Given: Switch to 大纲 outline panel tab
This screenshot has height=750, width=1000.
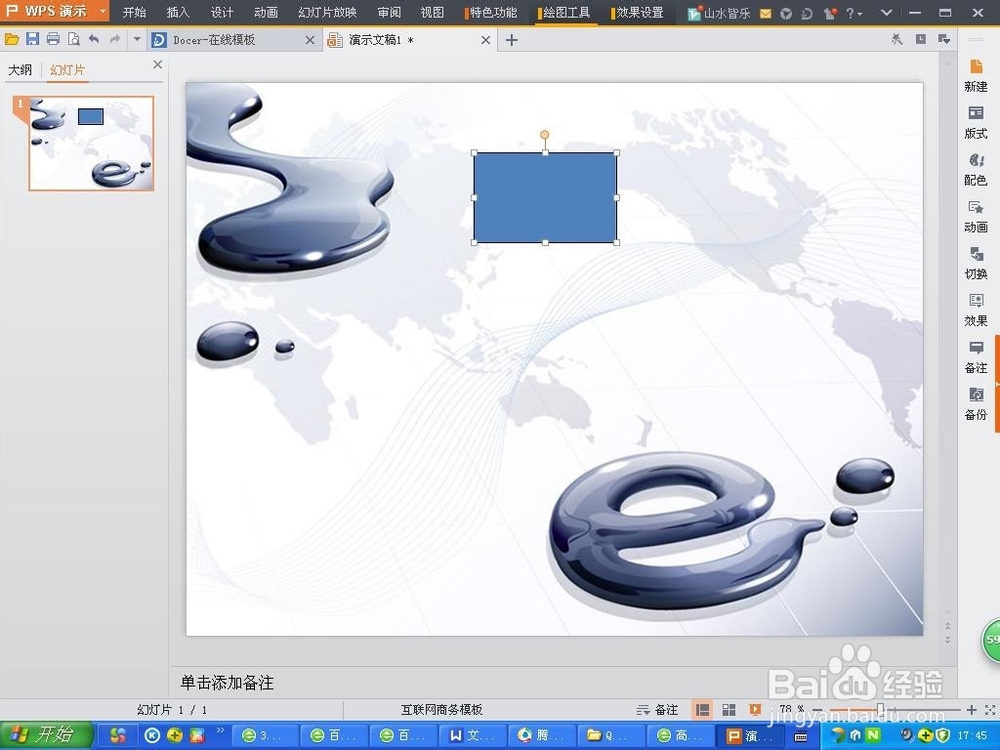Looking at the screenshot, I should 20,70.
